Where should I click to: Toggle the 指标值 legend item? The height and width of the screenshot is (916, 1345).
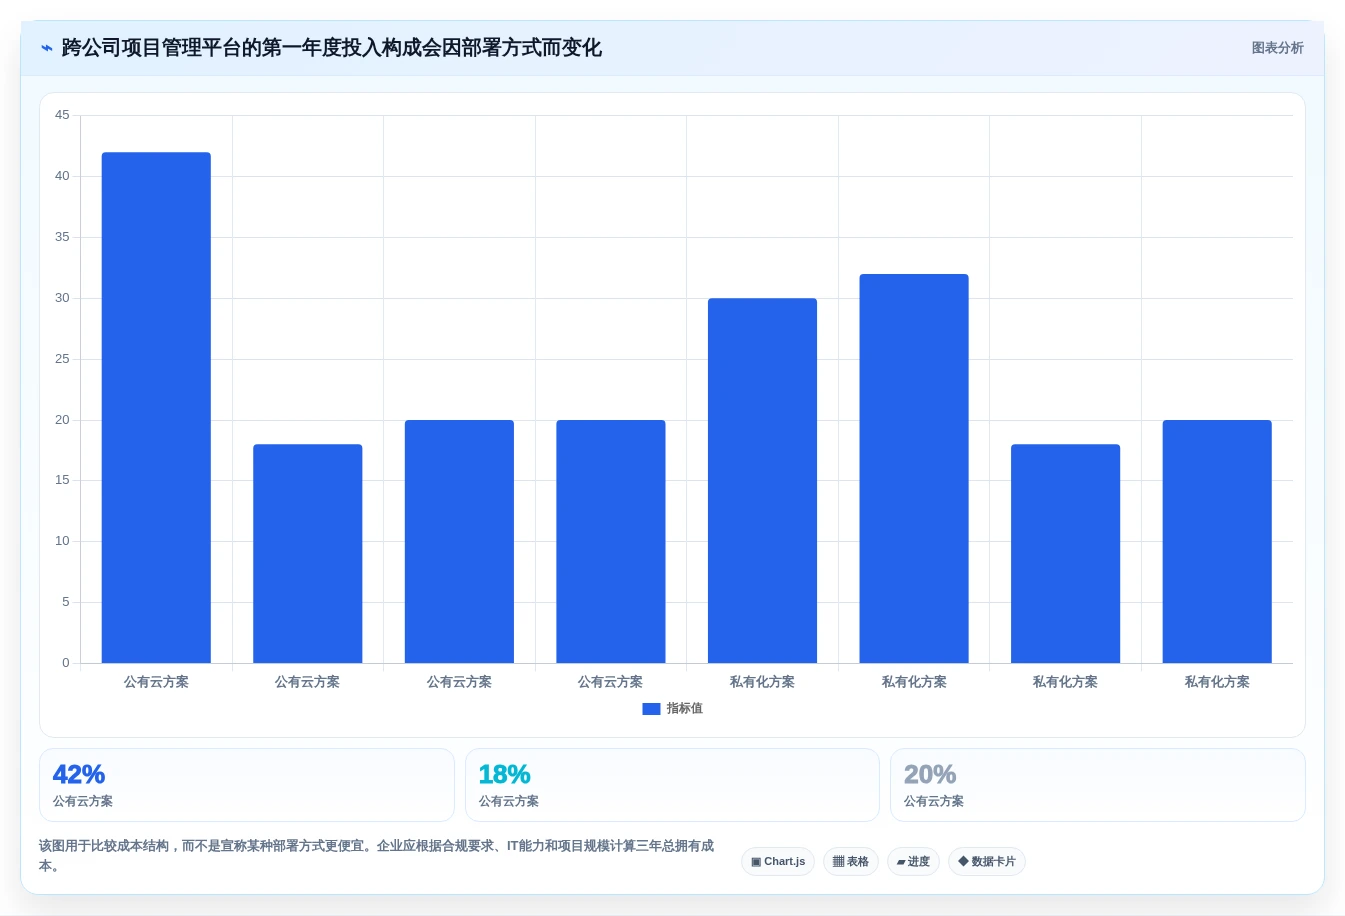(x=672, y=708)
